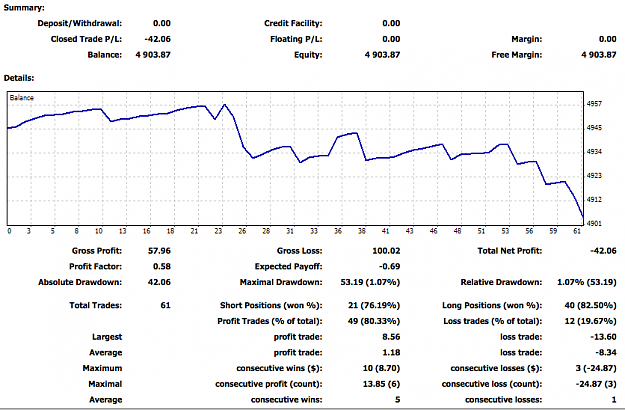The height and width of the screenshot is (410, 625).
Task: Click the consecutive wins value 10 (8.70)
Action: pyautogui.click(x=381, y=368)
